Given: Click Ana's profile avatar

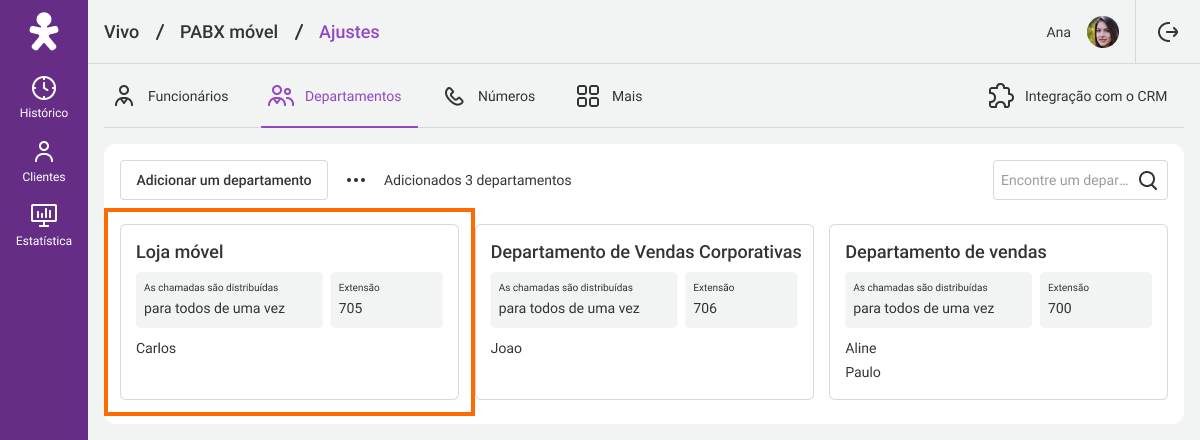Looking at the screenshot, I should (x=1103, y=32).
